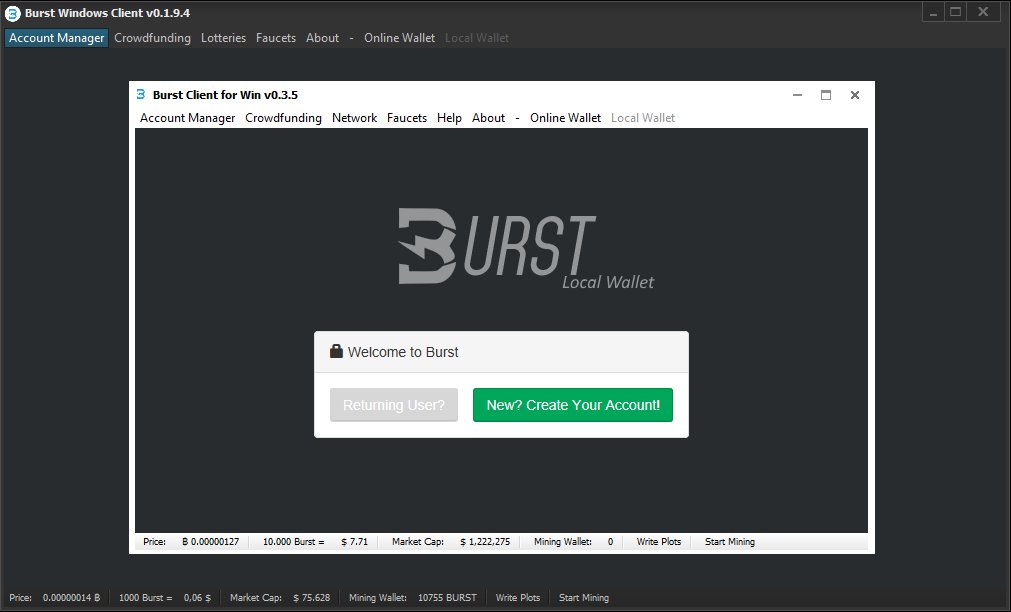Open Crowdfunding in the Burst Client for Win window
The height and width of the screenshot is (612, 1011).
pyautogui.click(x=283, y=118)
